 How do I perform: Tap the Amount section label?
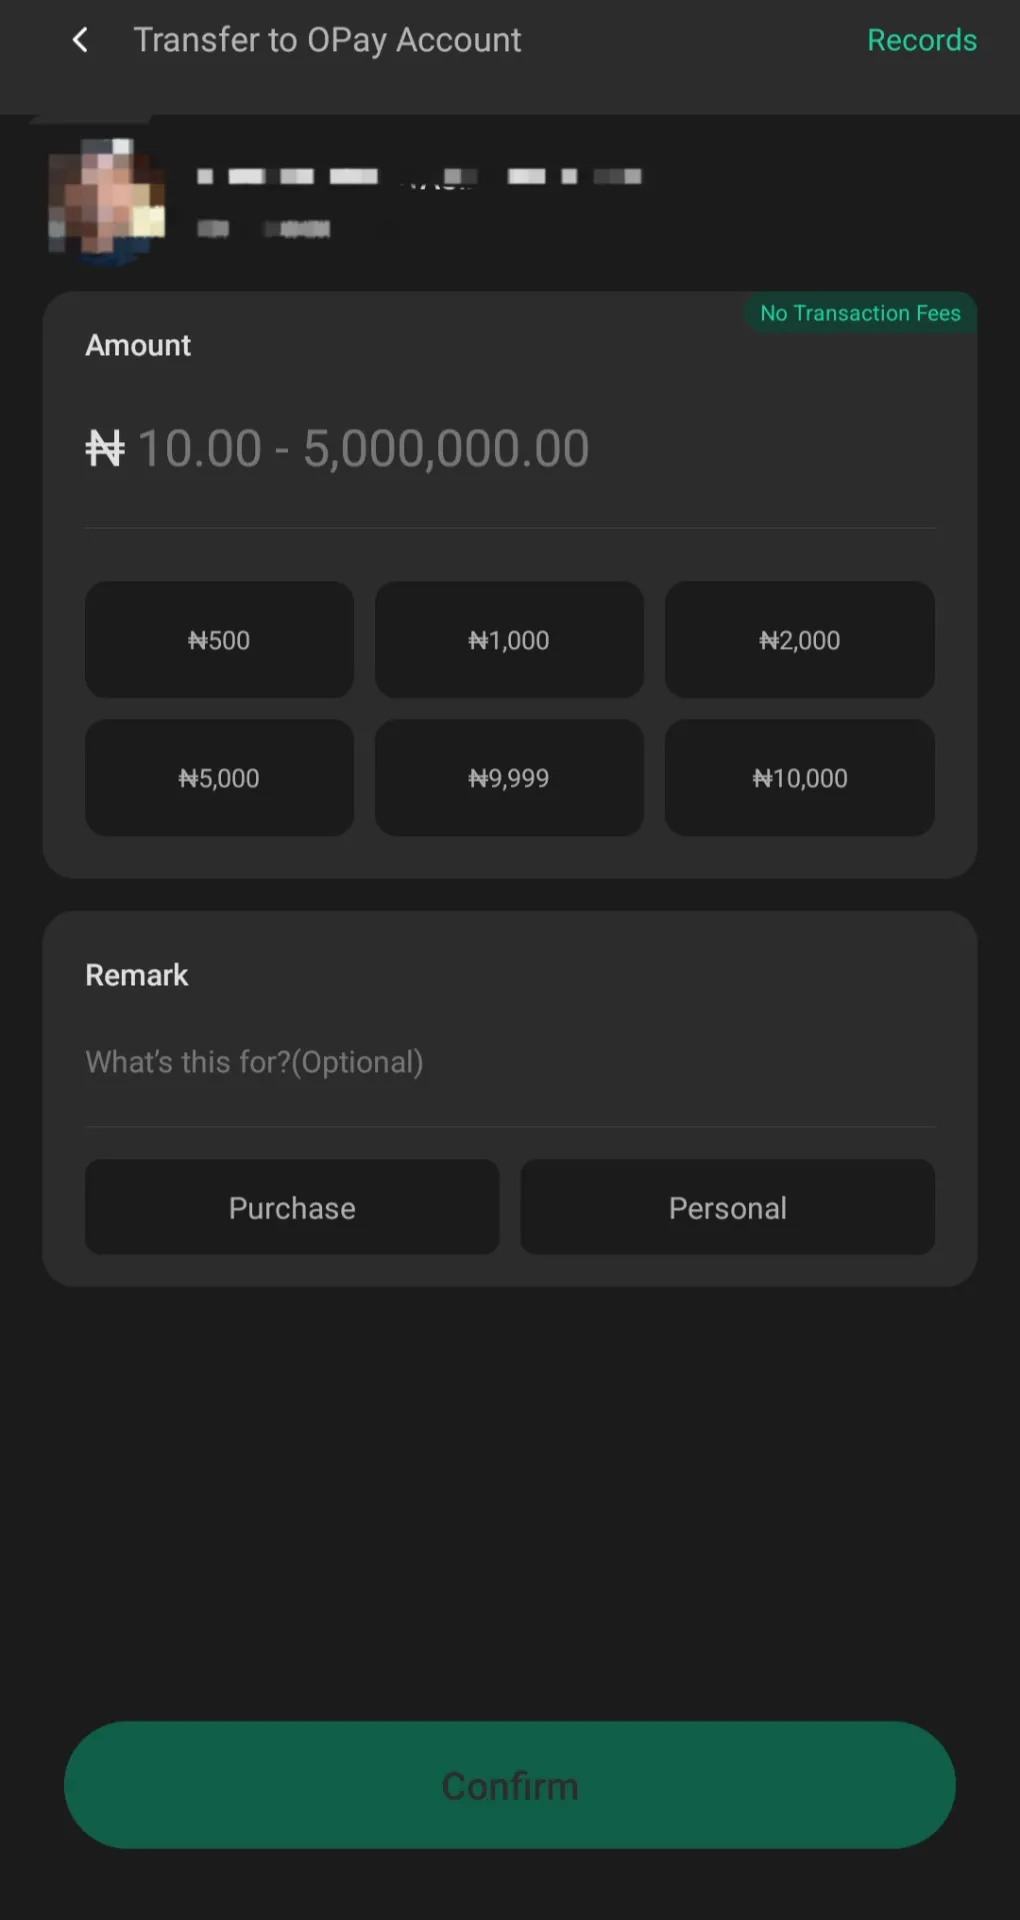pyautogui.click(x=138, y=345)
